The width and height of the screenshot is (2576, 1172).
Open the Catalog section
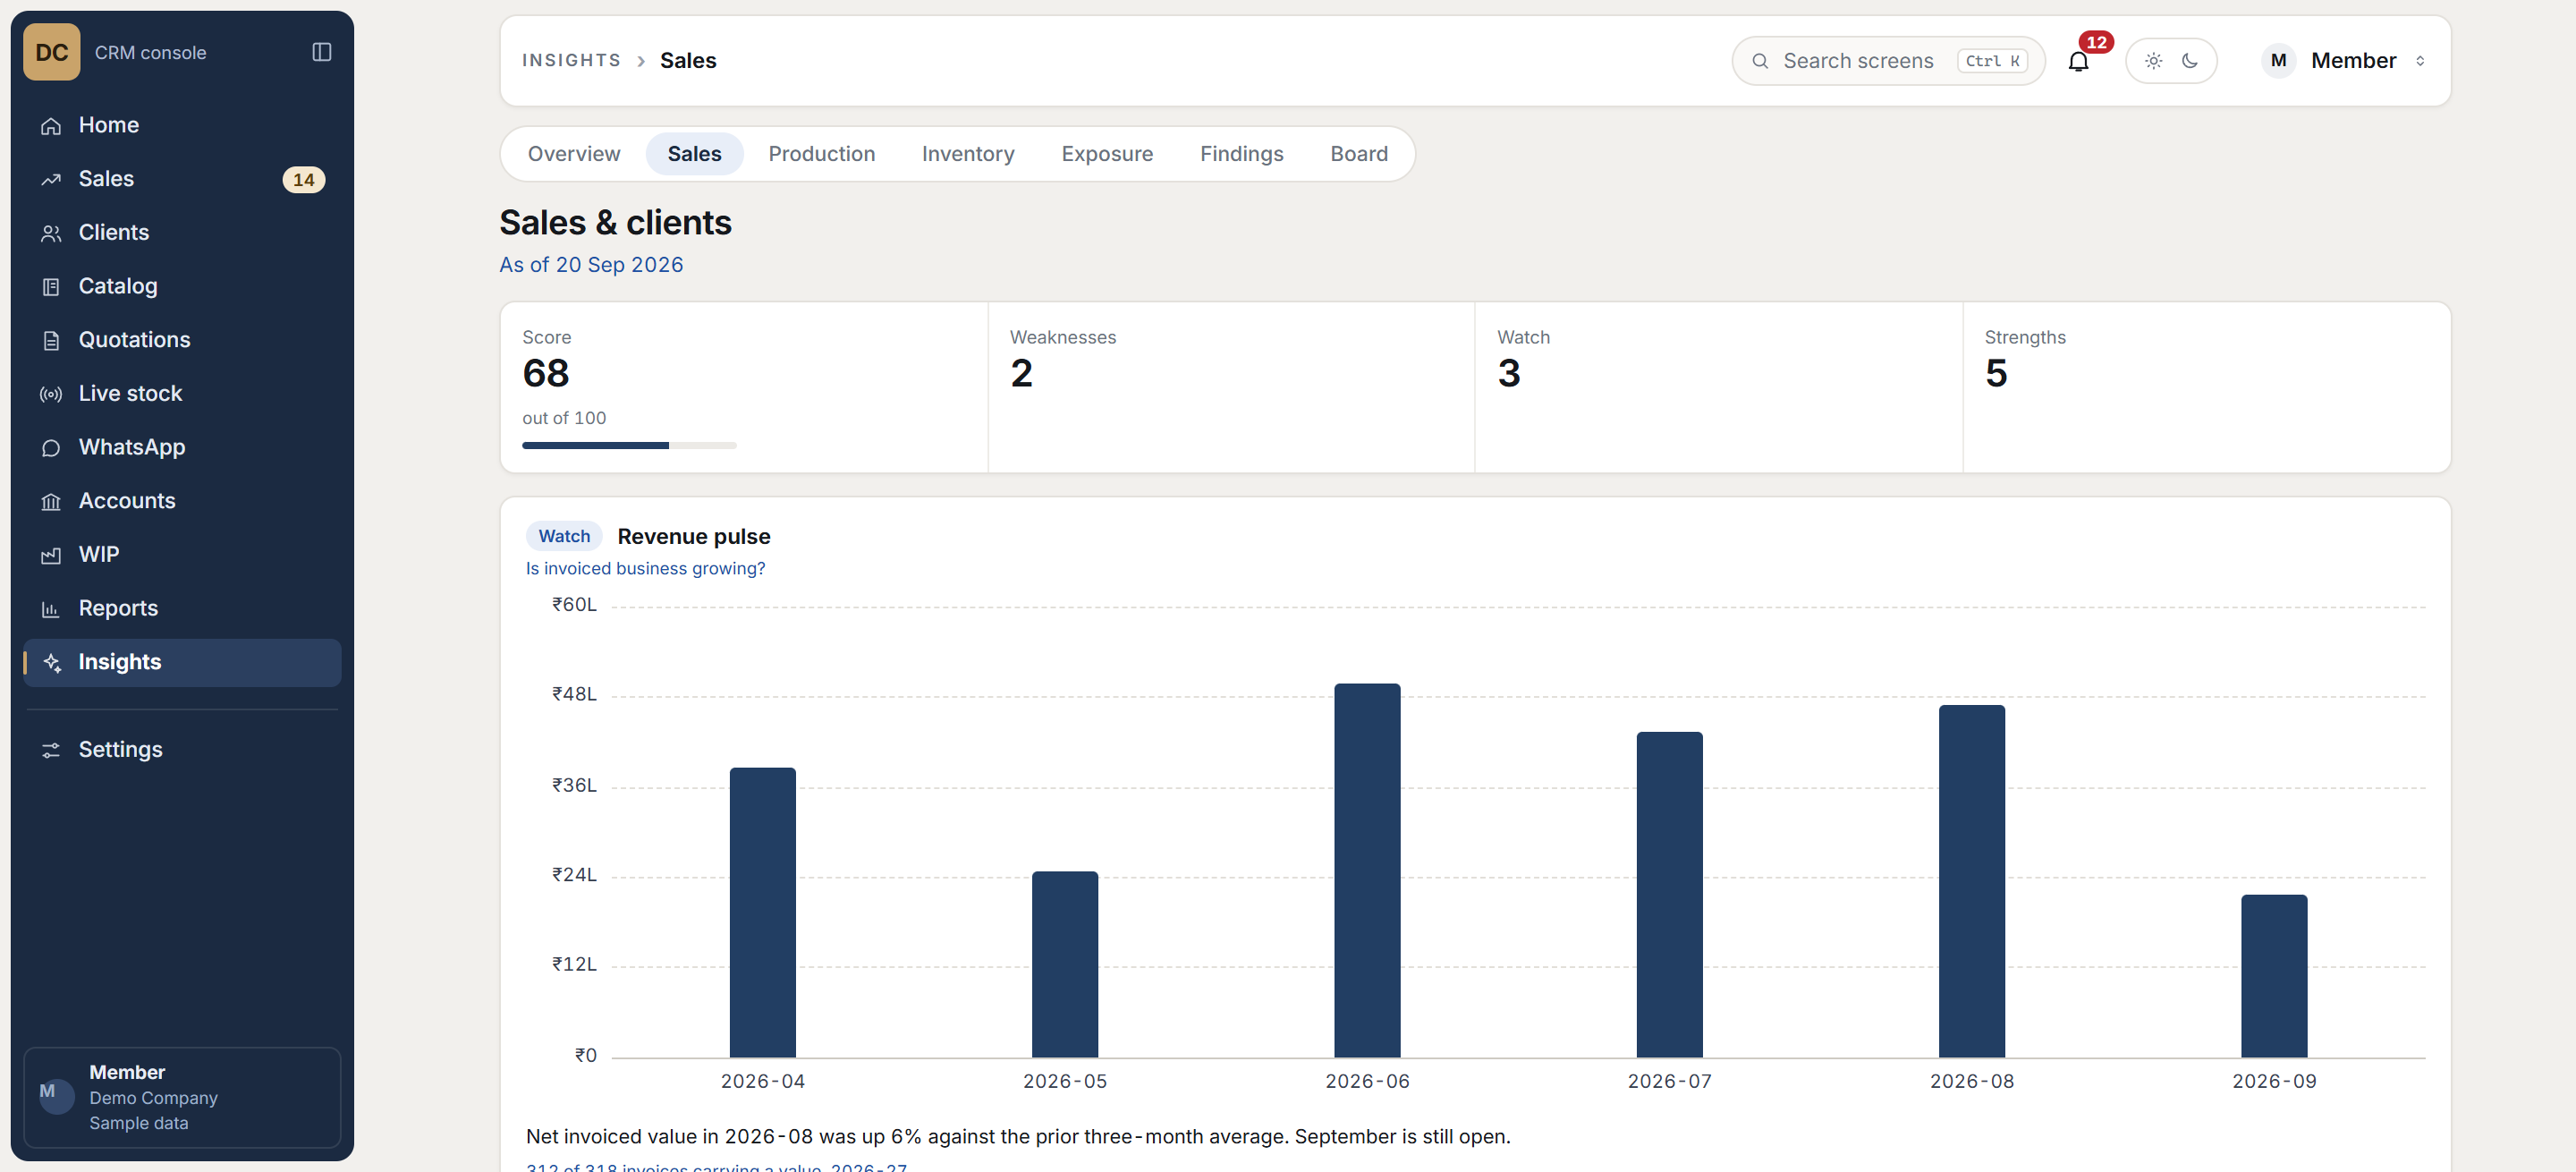(x=182, y=286)
